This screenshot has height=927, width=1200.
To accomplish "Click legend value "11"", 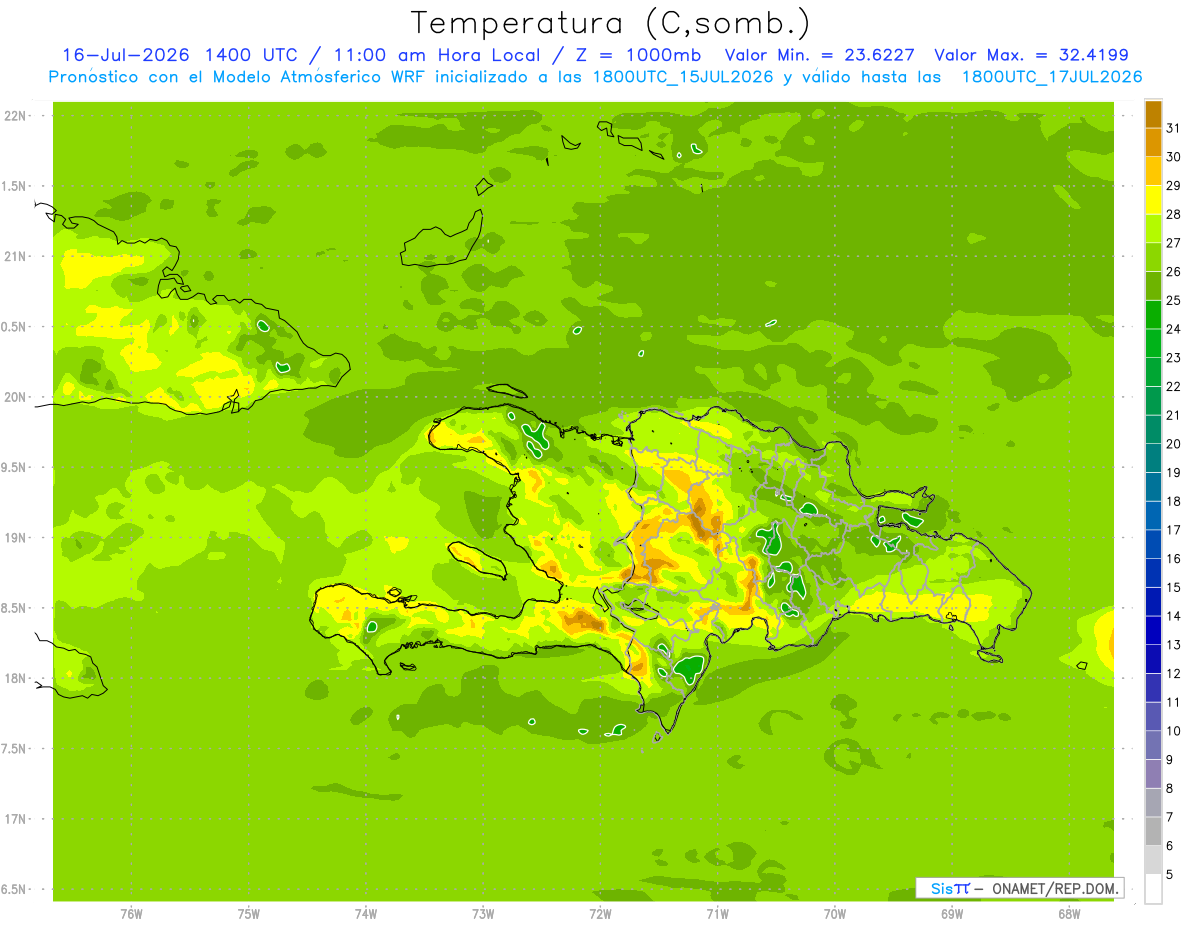I will pyautogui.click(x=1173, y=702).
